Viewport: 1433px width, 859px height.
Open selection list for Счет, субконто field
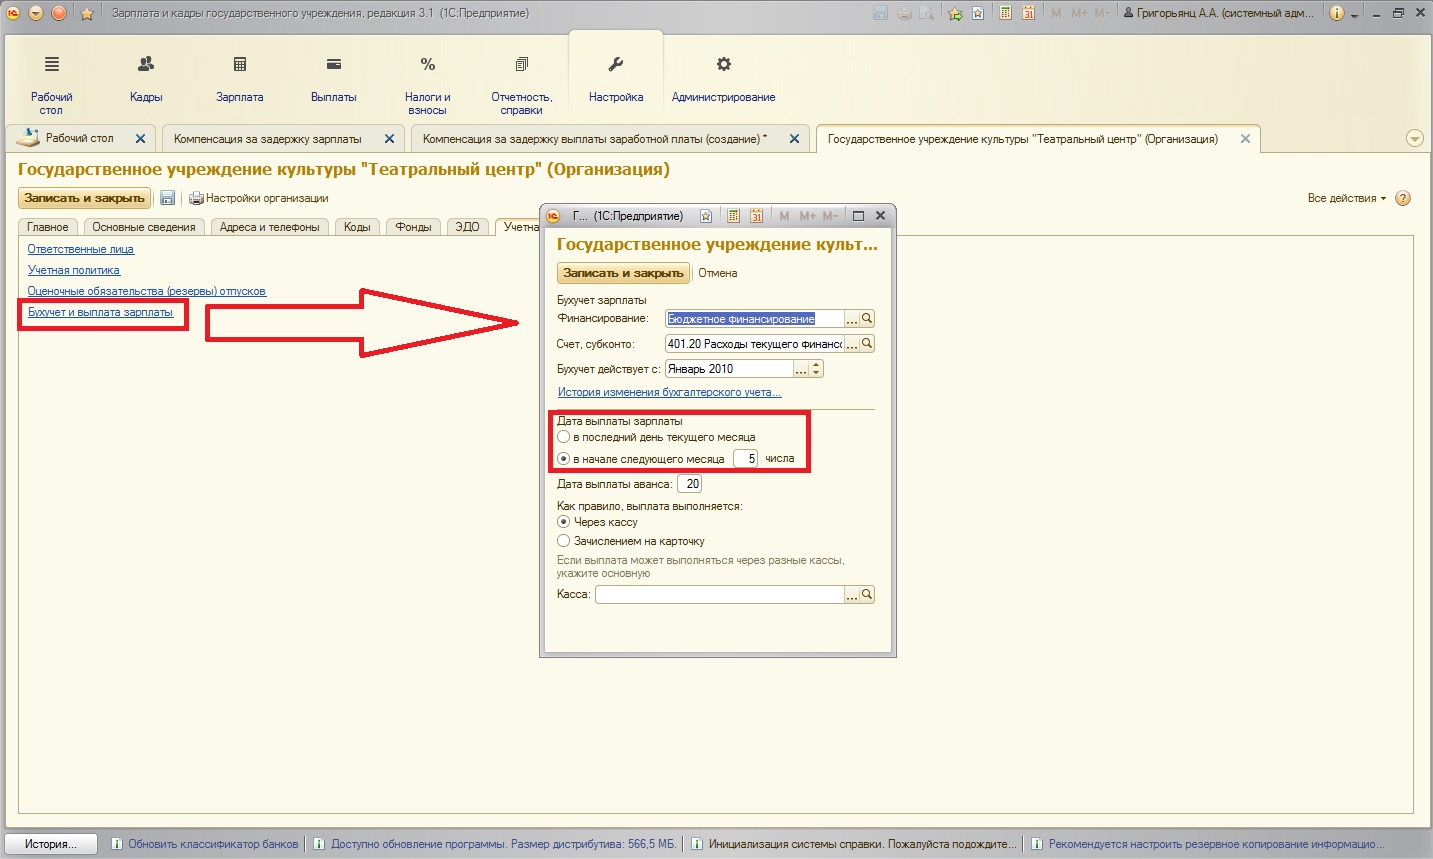pos(852,343)
